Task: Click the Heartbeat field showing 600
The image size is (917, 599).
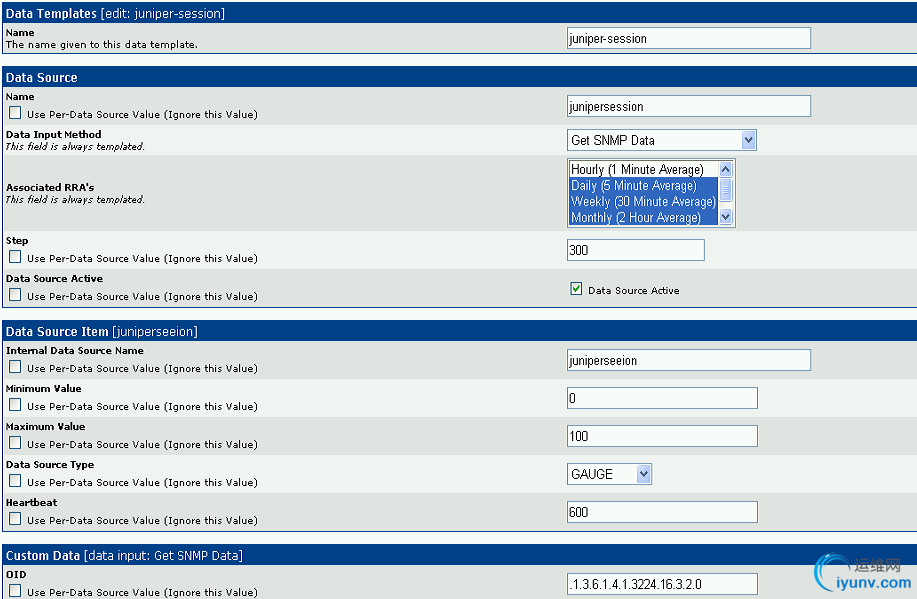Action: tap(662, 512)
